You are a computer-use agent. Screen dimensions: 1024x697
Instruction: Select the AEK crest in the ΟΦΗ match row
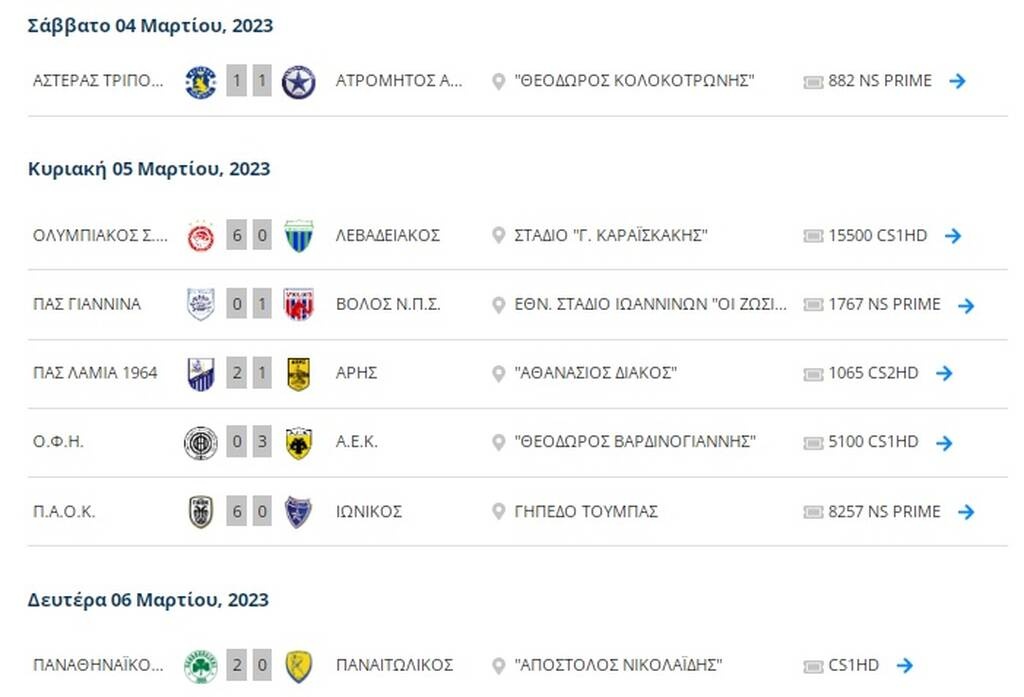click(x=298, y=441)
